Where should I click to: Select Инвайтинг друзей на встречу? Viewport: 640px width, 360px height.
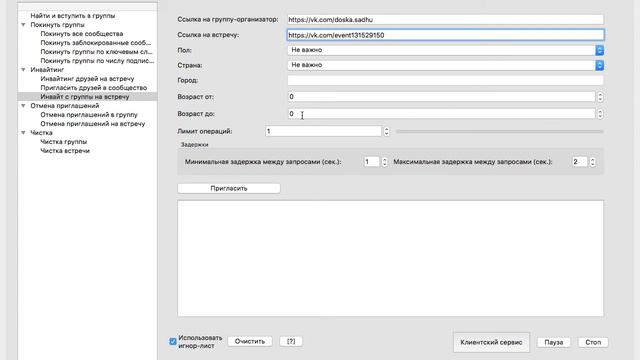pyautogui.click(x=87, y=79)
